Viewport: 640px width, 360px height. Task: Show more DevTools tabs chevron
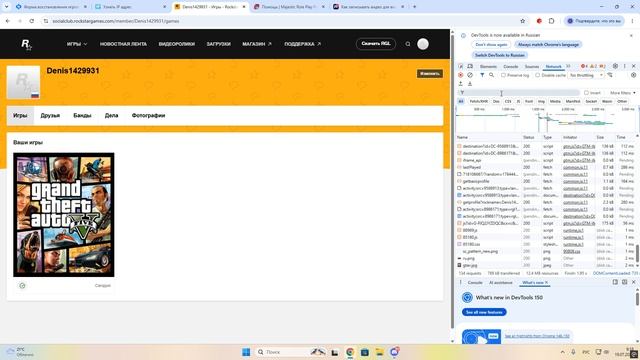pyautogui.click(x=568, y=66)
